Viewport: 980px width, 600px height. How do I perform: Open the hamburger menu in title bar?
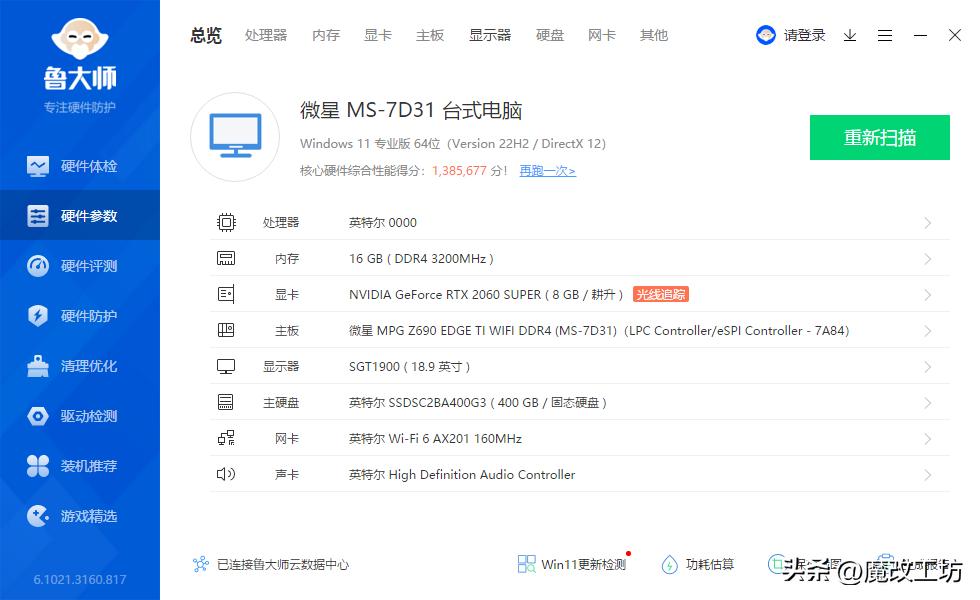pos(884,35)
